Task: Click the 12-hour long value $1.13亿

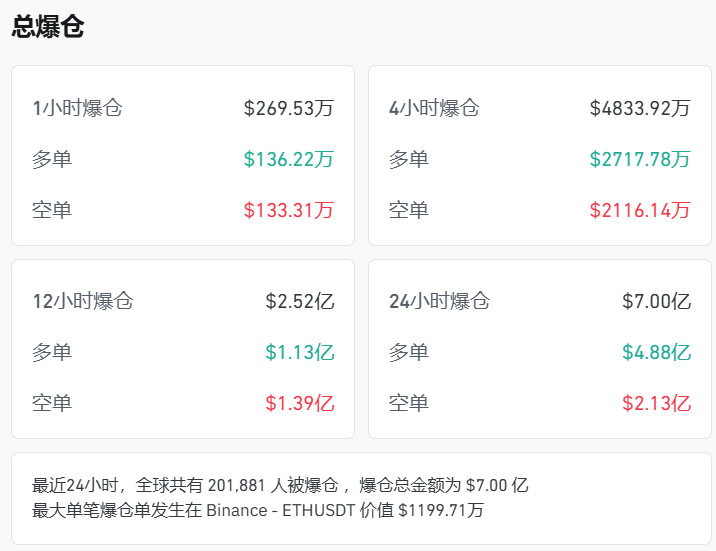Action: point(299,352)
